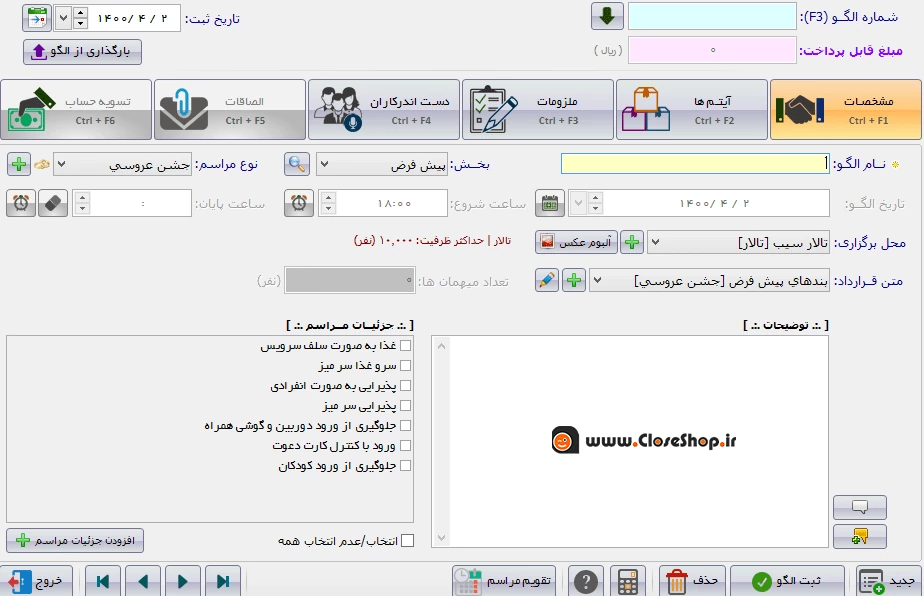The width and height of the screenshot is (924, 596).
Task: Click the magnifier search icon beside بخش
Action: coord(297,164)
